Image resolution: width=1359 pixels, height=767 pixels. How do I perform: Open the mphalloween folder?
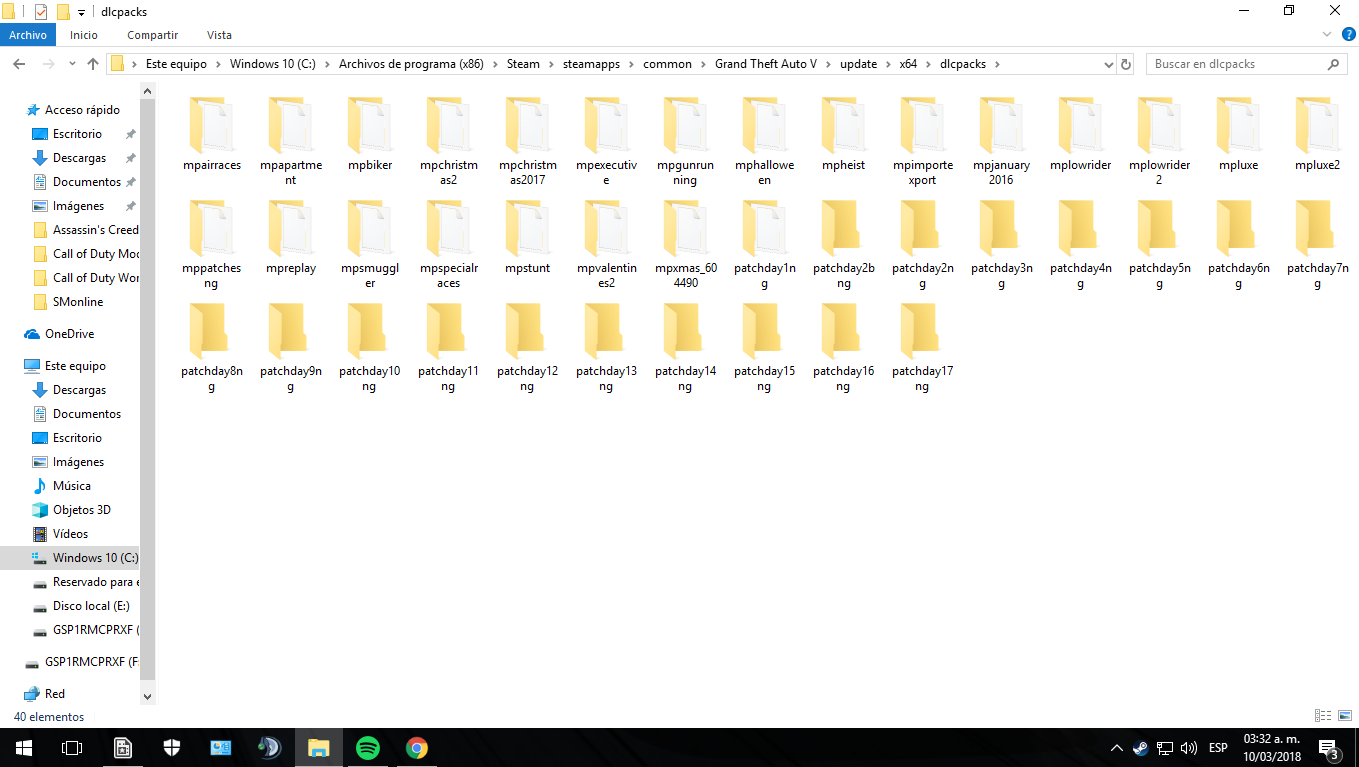pyautogui.click(x=764, y=142)
